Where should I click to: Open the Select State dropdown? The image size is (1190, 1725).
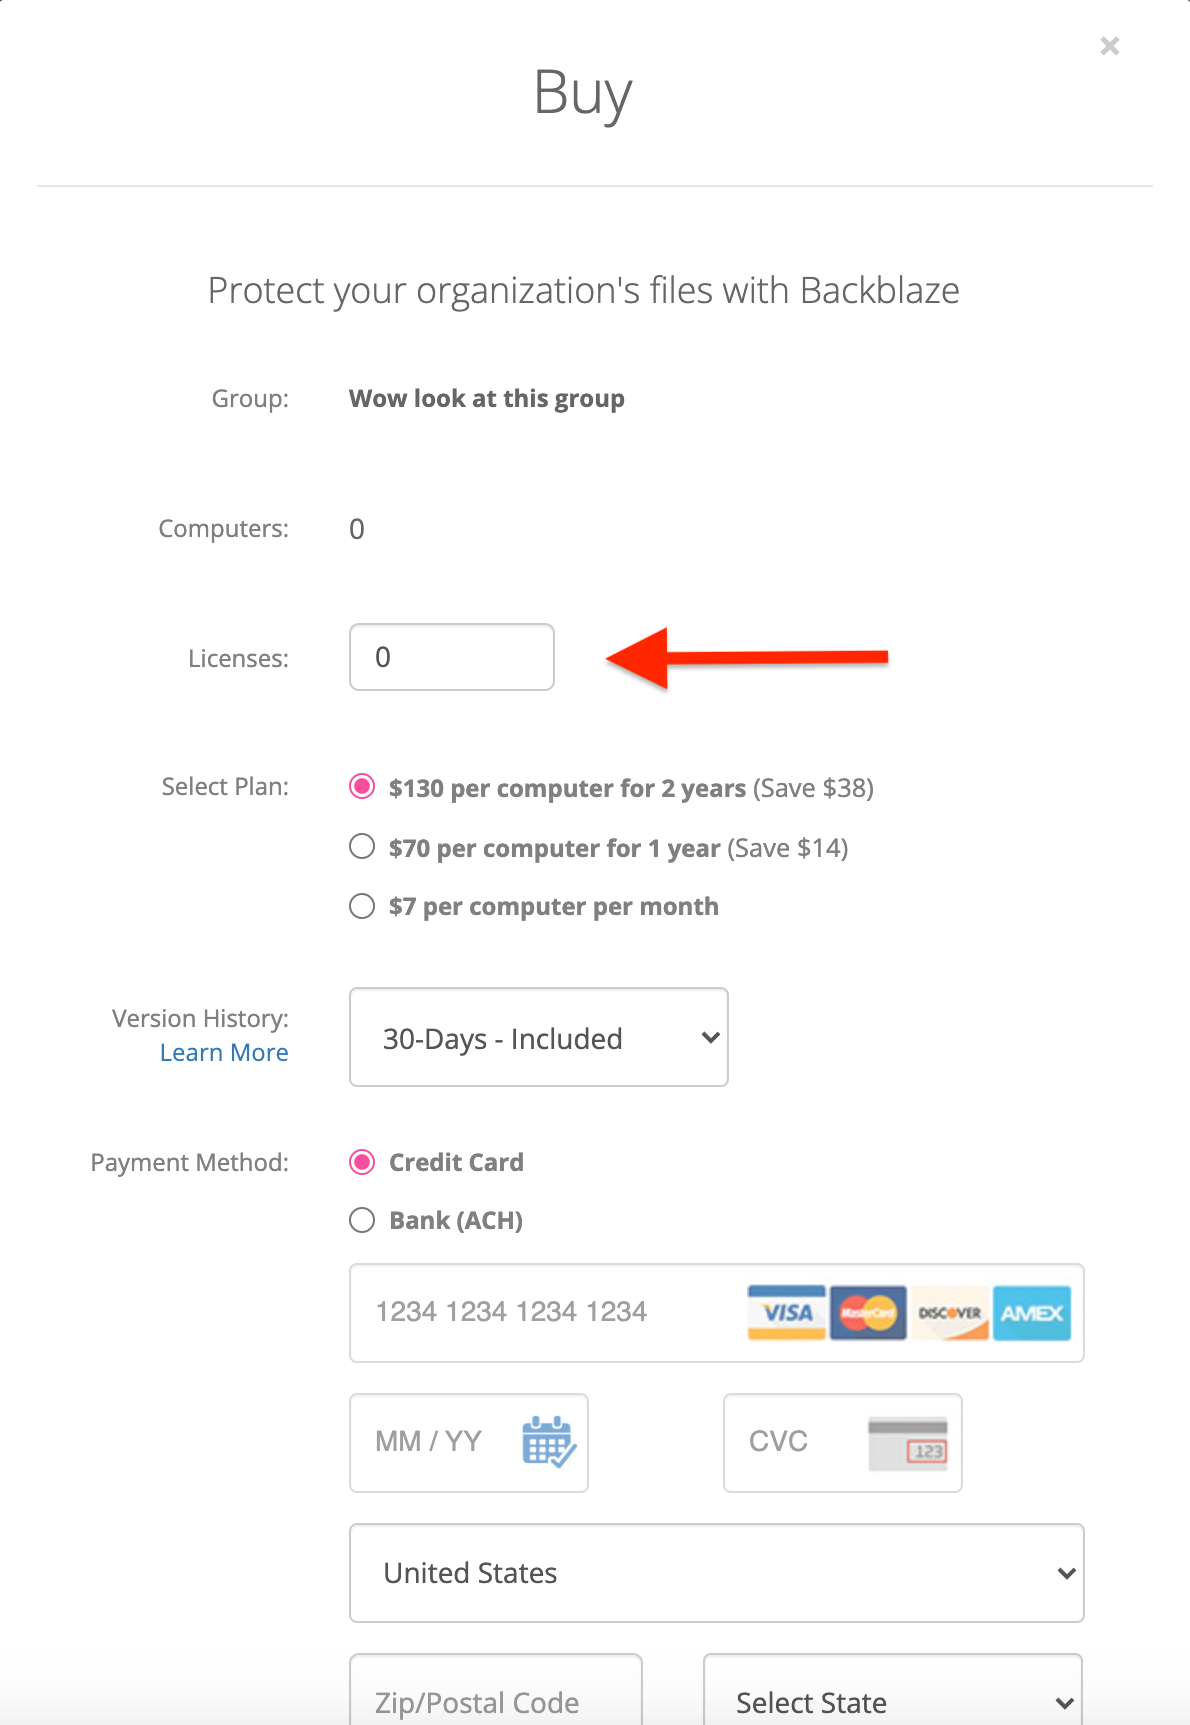tap(893, 1690)
